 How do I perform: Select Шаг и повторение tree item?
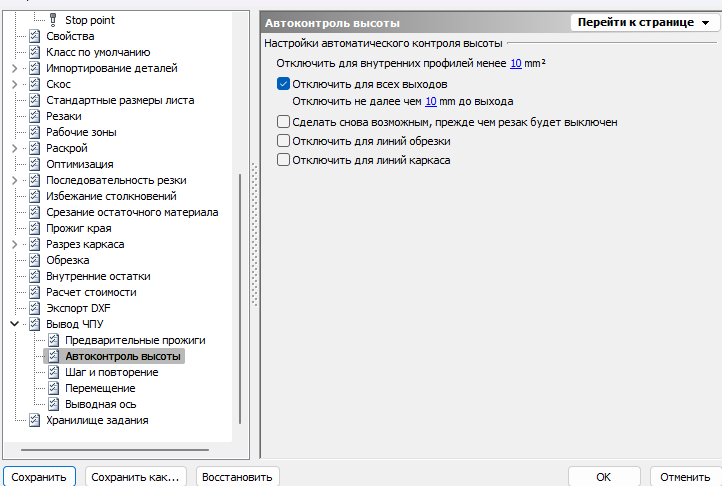coord(111,372)
